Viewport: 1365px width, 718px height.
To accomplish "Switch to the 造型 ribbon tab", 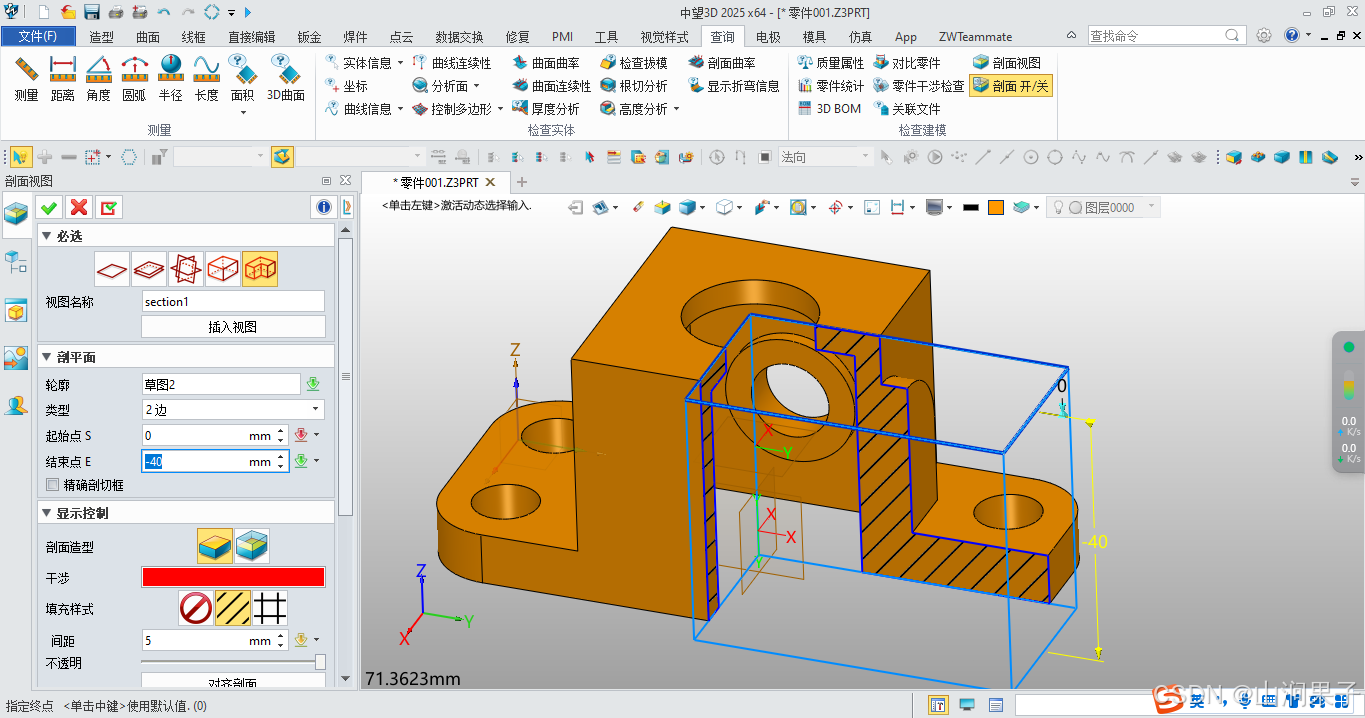I will (x=102, y=37).
